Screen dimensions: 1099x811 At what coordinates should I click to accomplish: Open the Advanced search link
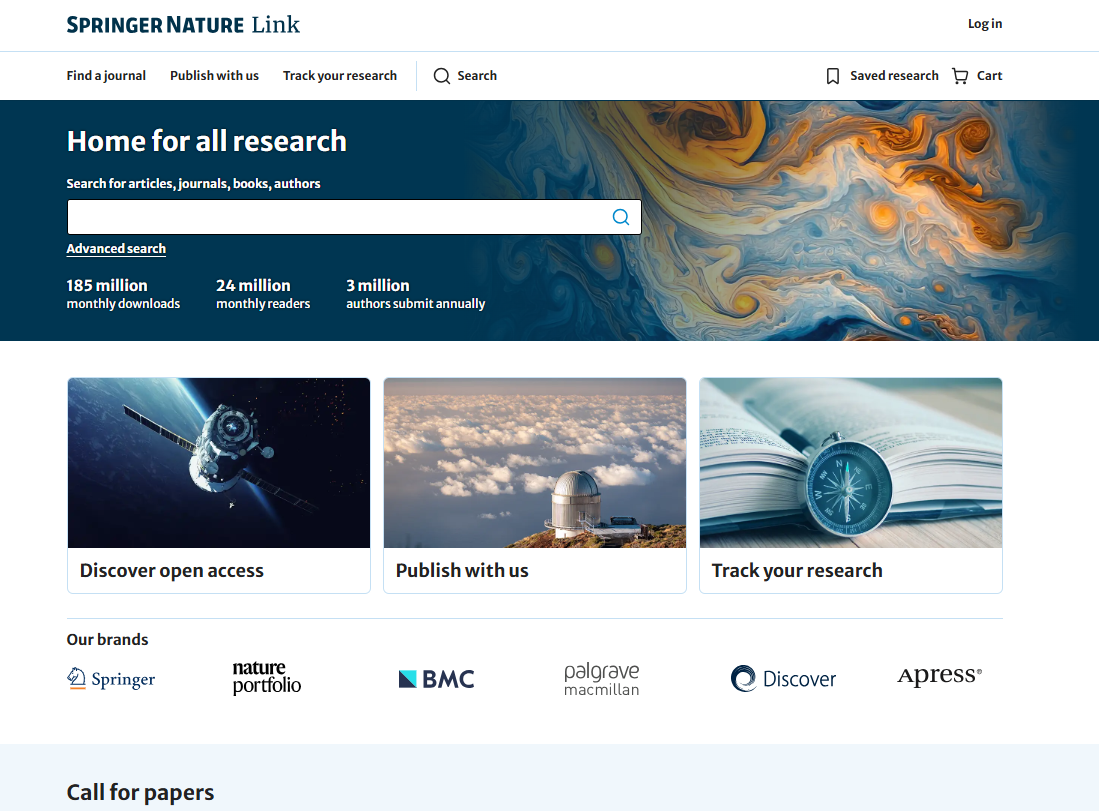point(116,249)
